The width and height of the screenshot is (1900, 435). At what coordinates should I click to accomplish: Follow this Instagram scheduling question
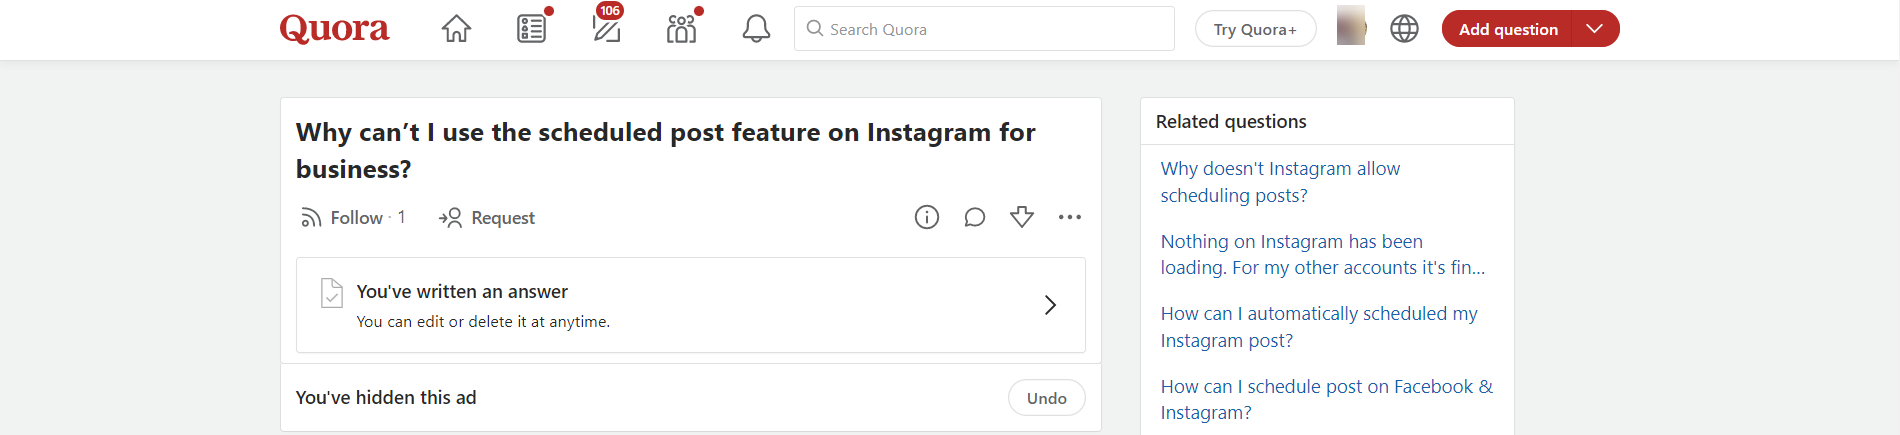pyautogui.click(x=353, y=218)
